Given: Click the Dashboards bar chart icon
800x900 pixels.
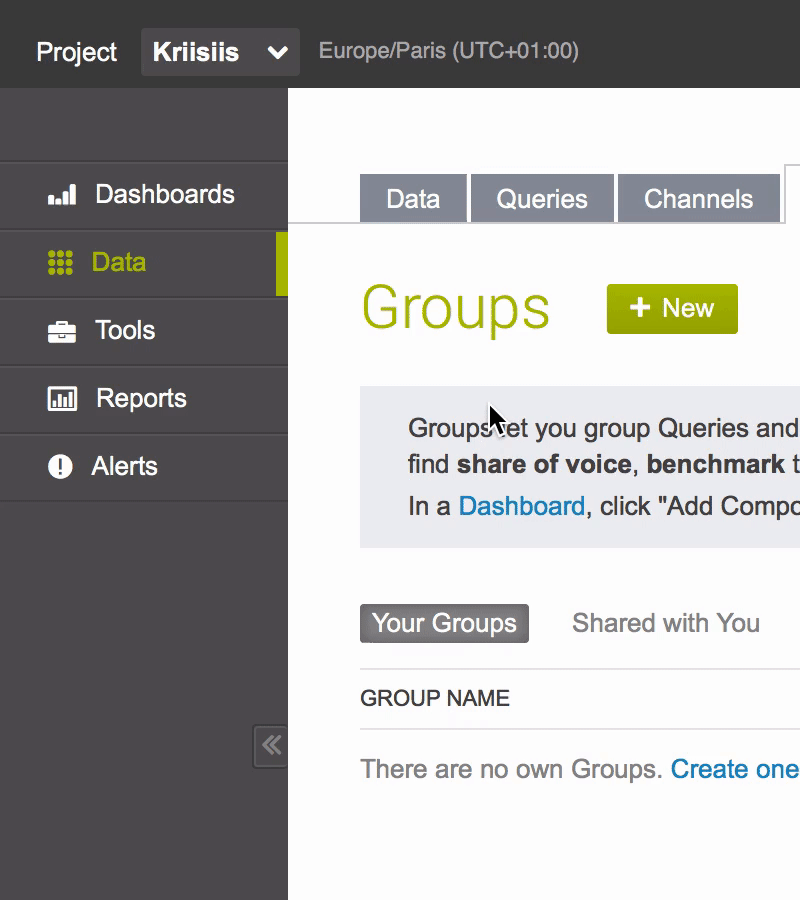Looking at the screenshot, I should coord(62,195).
